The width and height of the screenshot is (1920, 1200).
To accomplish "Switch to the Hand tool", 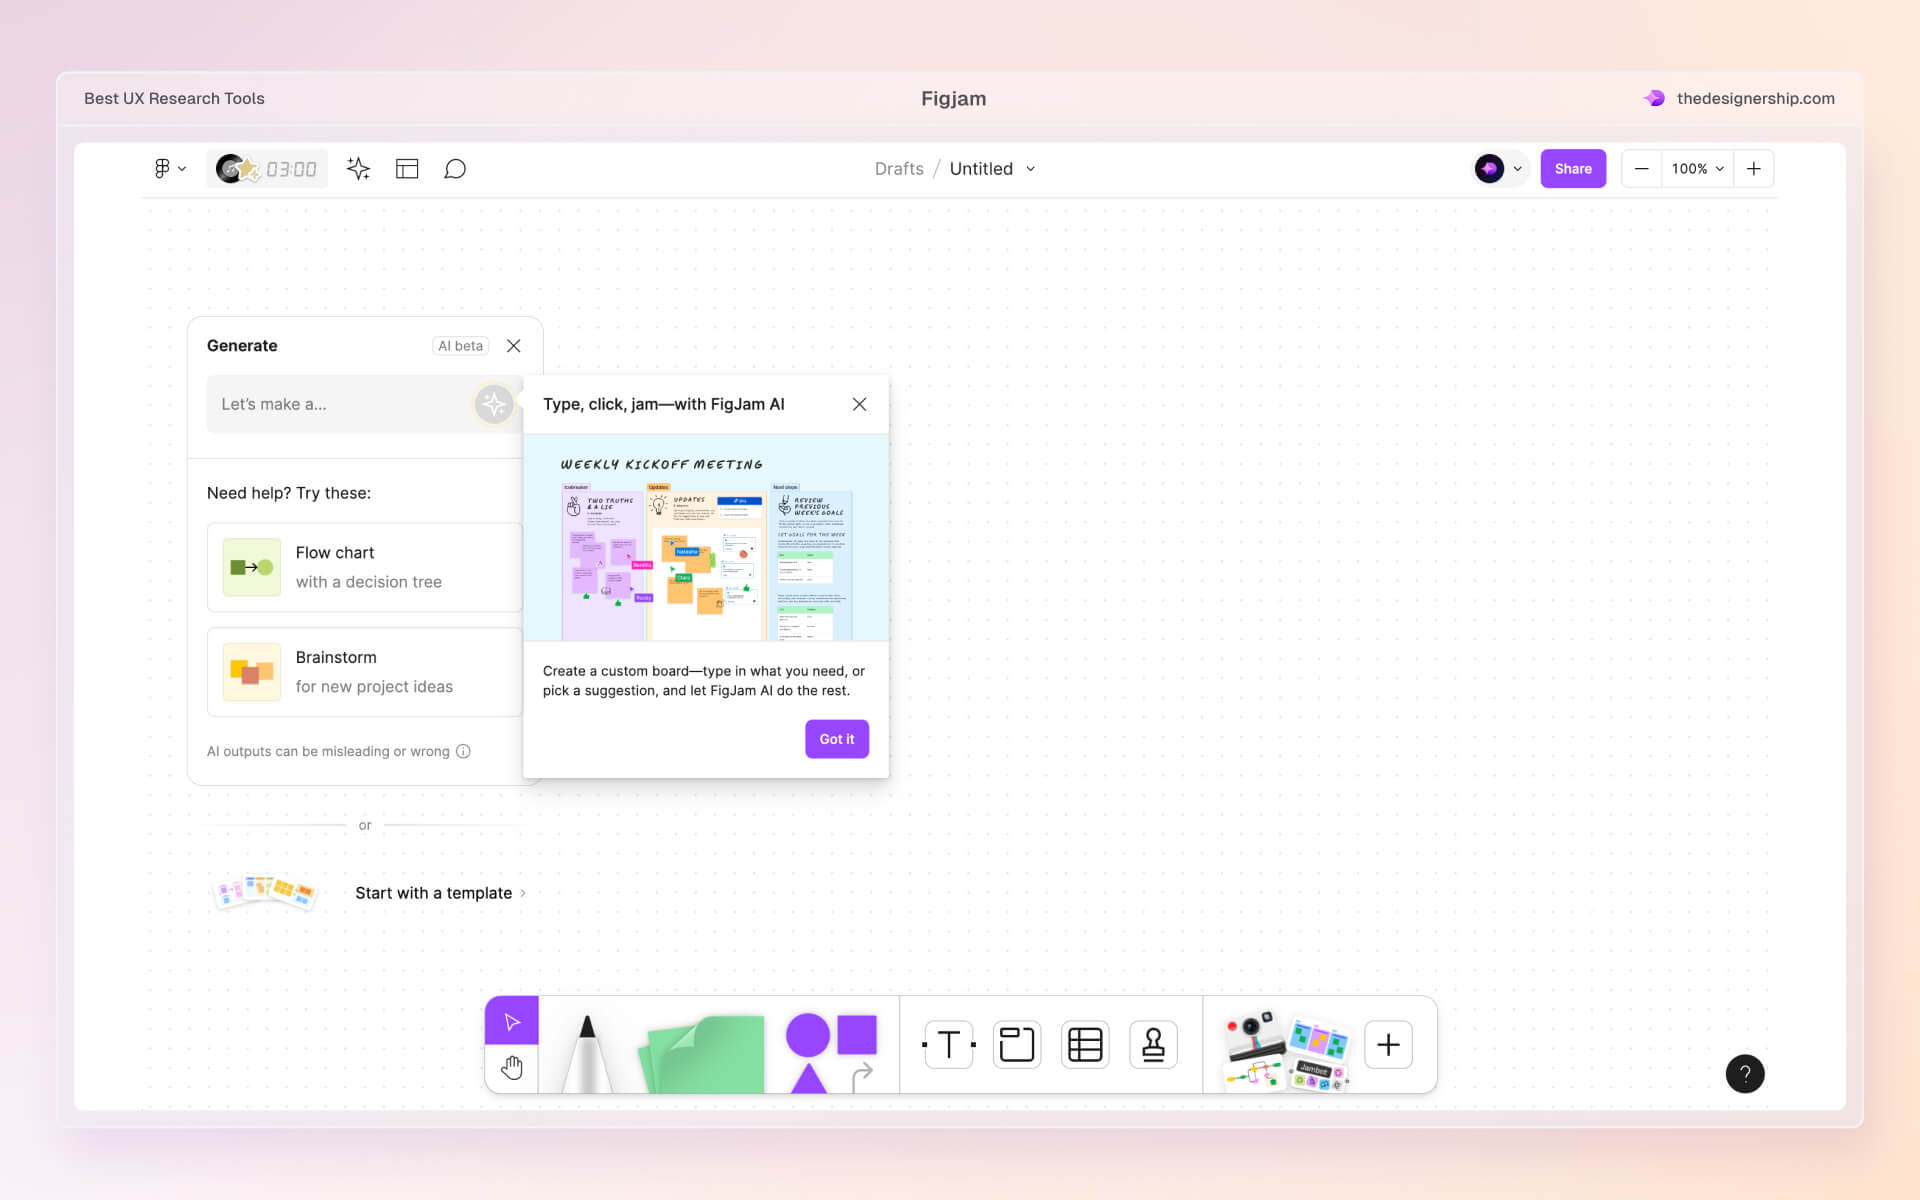I will click(x=511, y=1068).
